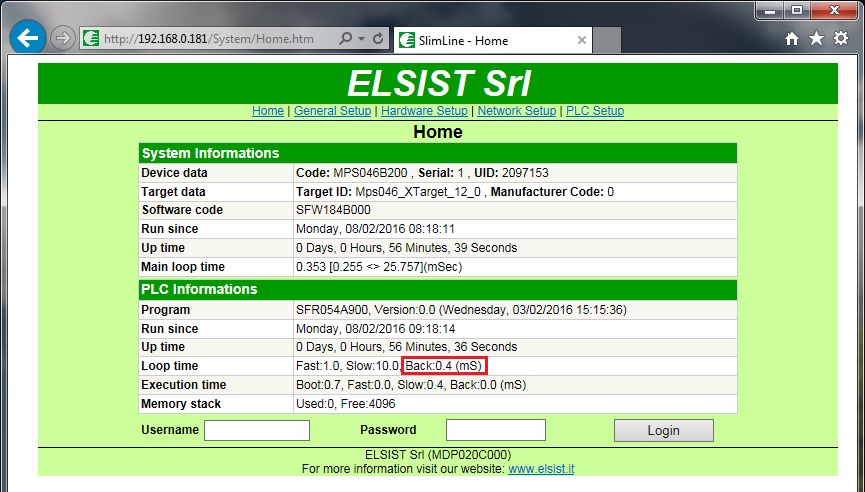Maximize the browser window
Image resolution: width=865 pixels, height=492 pixels.
[797, 10]
